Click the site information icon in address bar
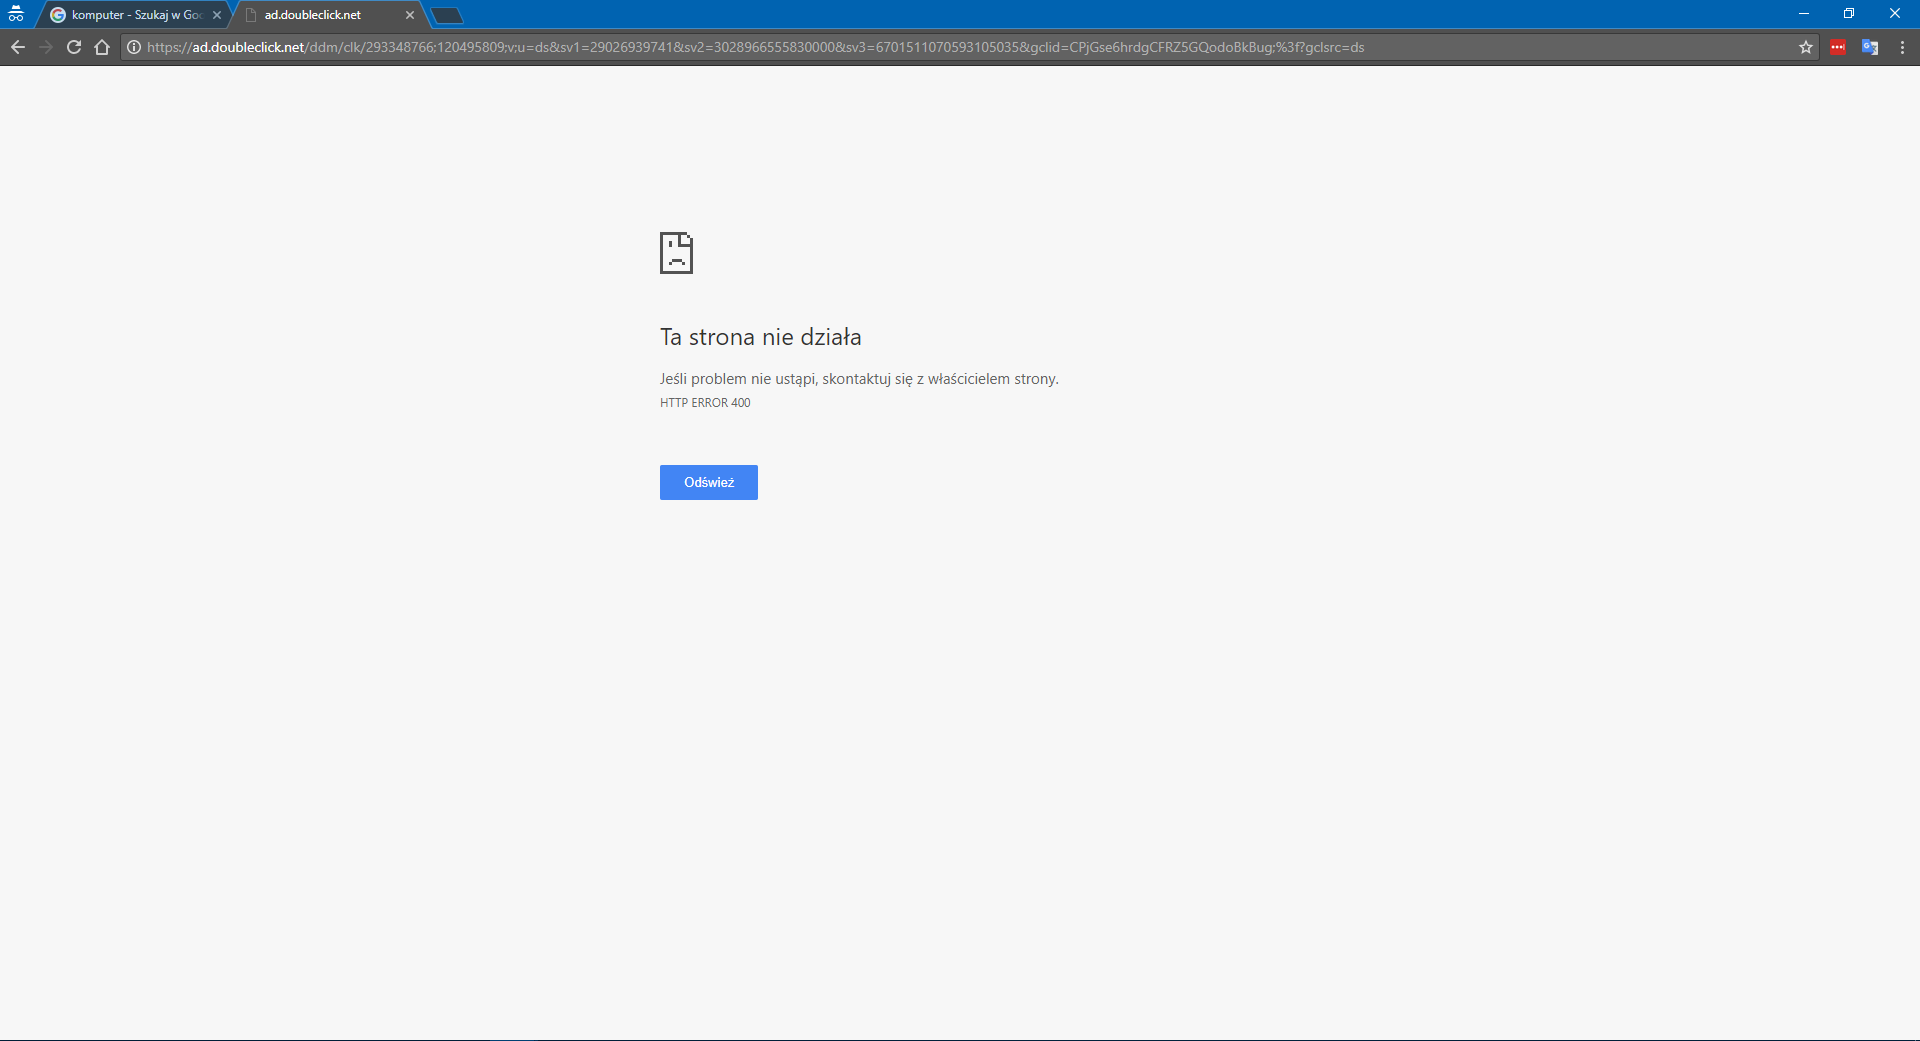Image resolution: width=1920 pixels, height=1041 pixels. [x=132, y=47]
